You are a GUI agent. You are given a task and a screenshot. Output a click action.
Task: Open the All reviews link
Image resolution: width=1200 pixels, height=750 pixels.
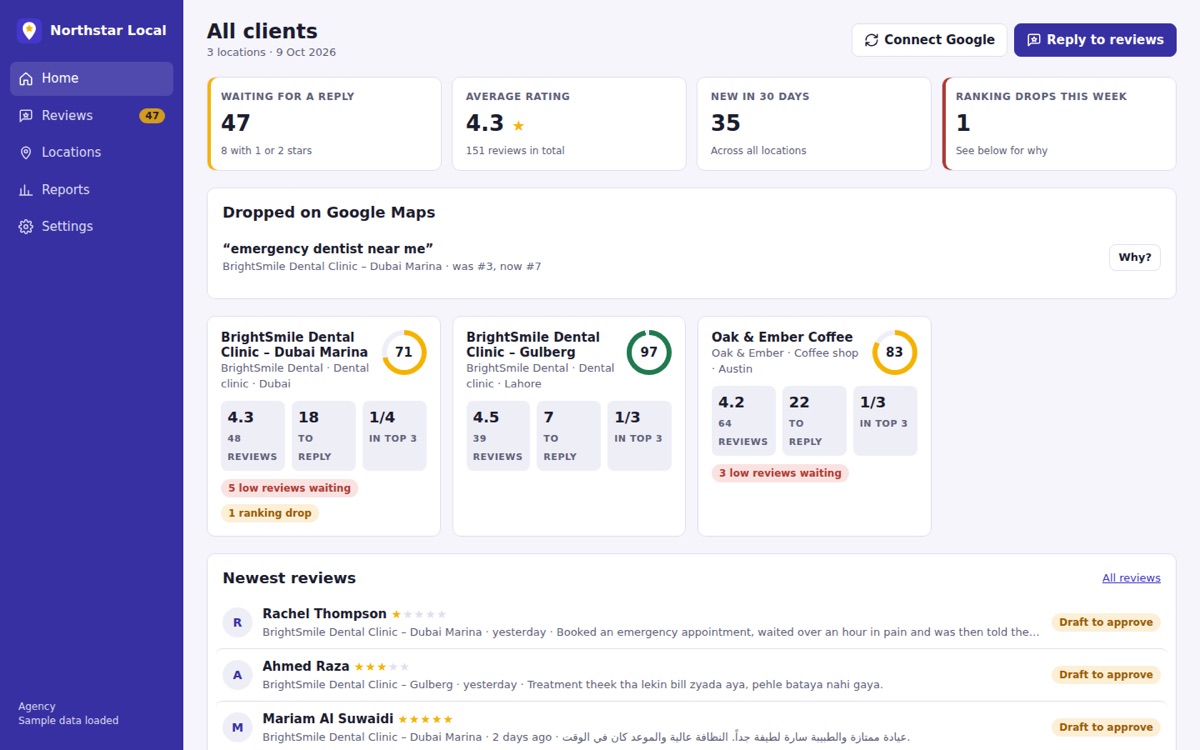tap(1131, 578)
